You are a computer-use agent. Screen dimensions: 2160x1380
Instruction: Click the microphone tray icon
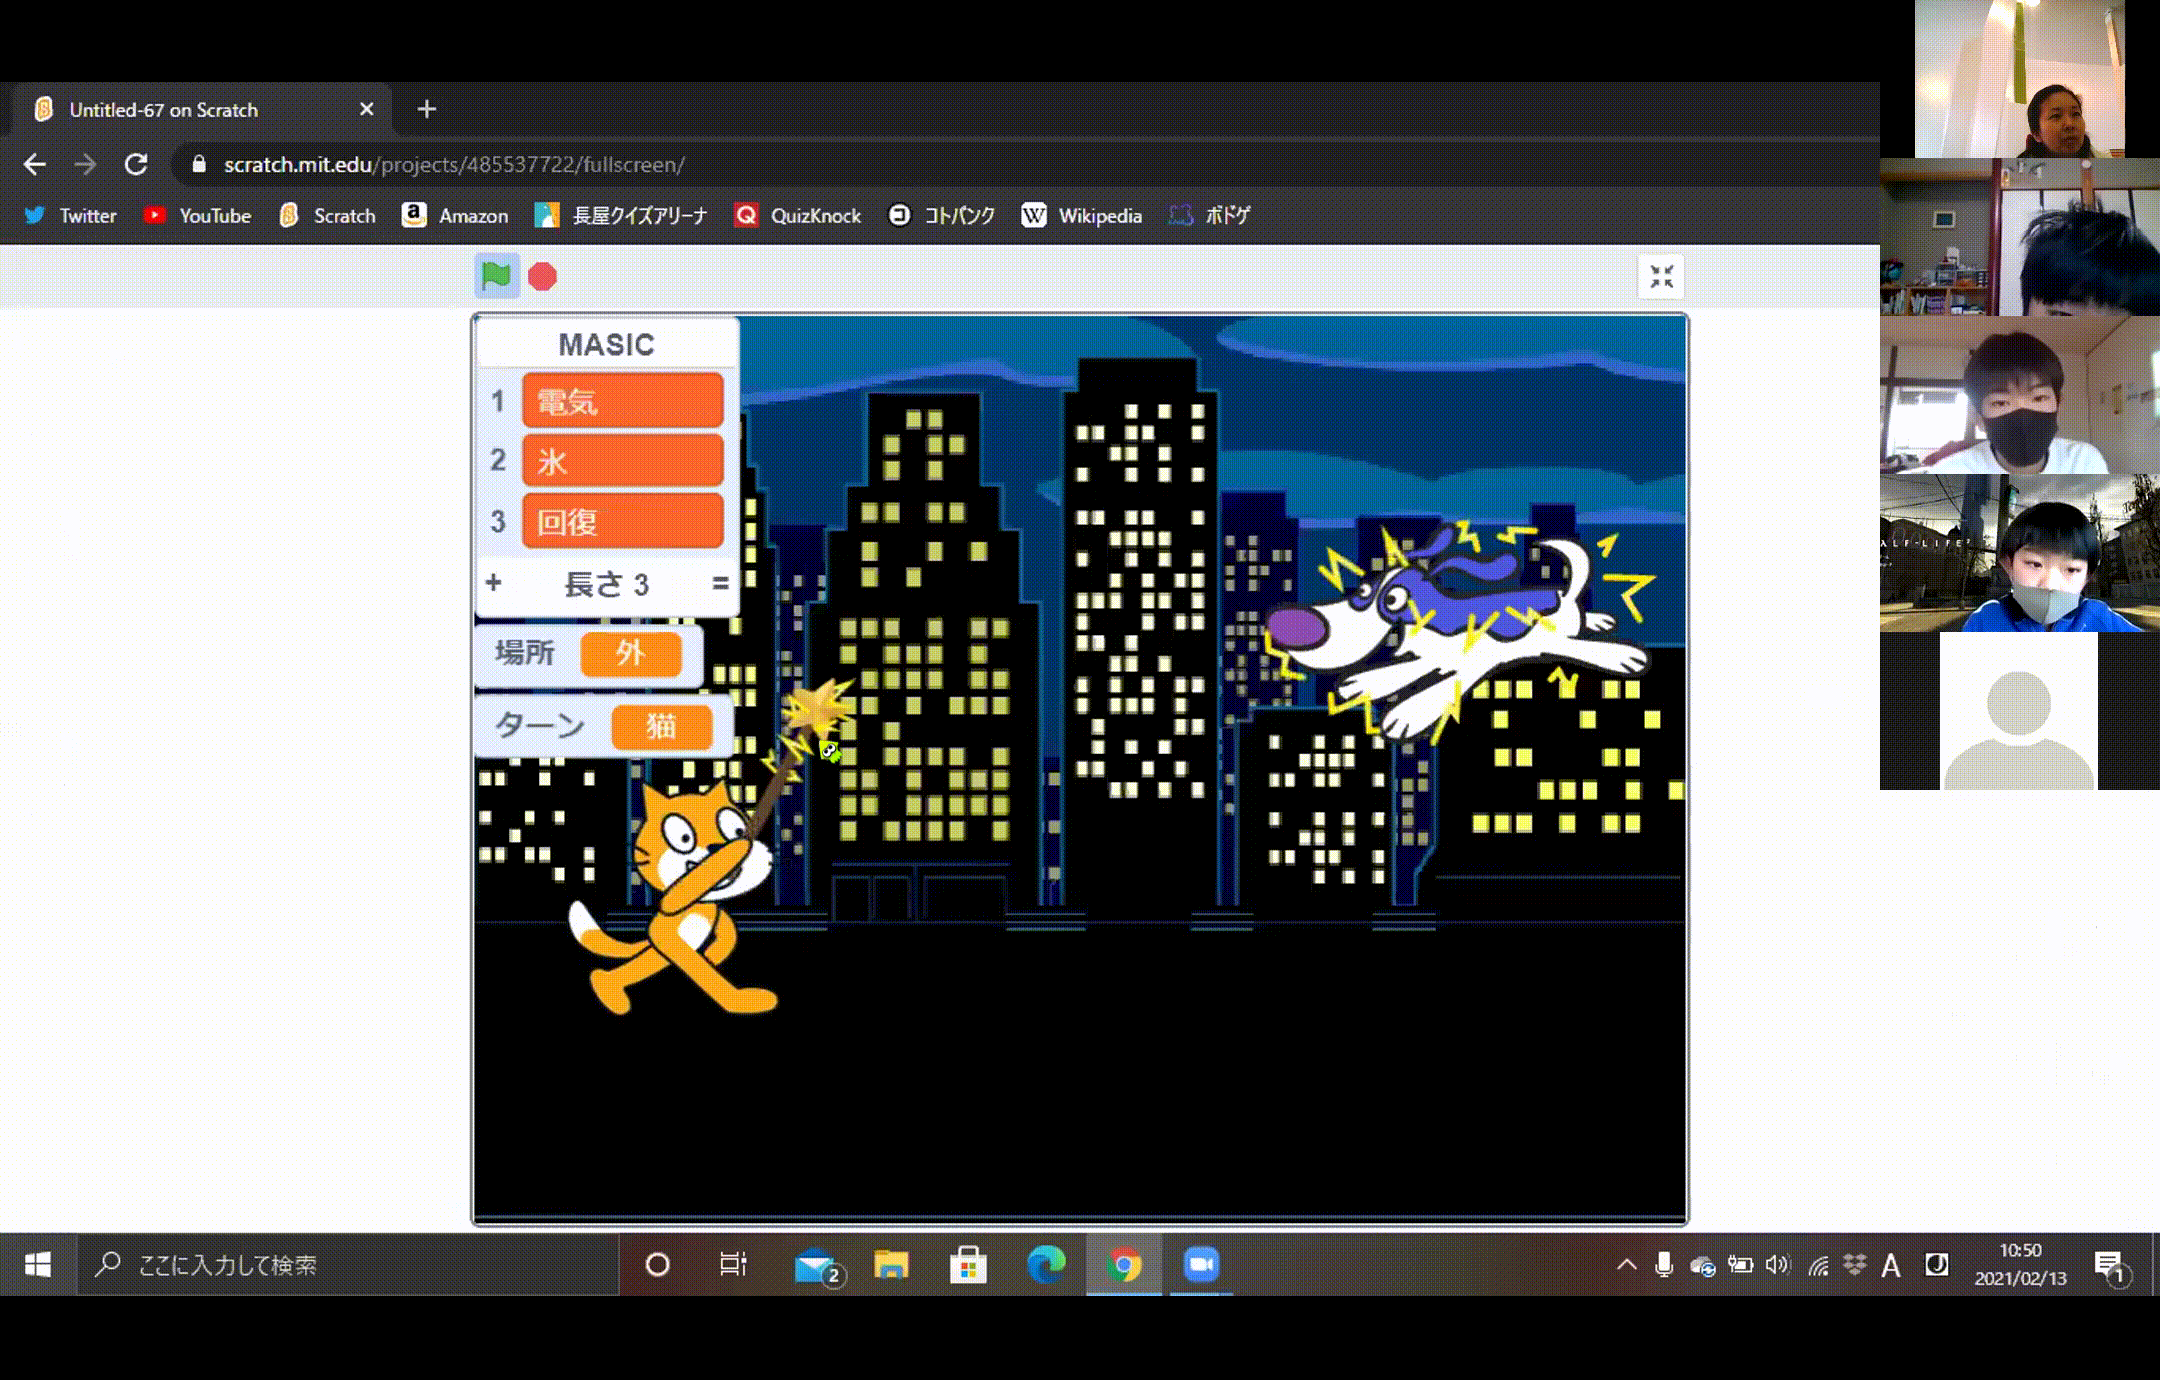[1664, 1265]
